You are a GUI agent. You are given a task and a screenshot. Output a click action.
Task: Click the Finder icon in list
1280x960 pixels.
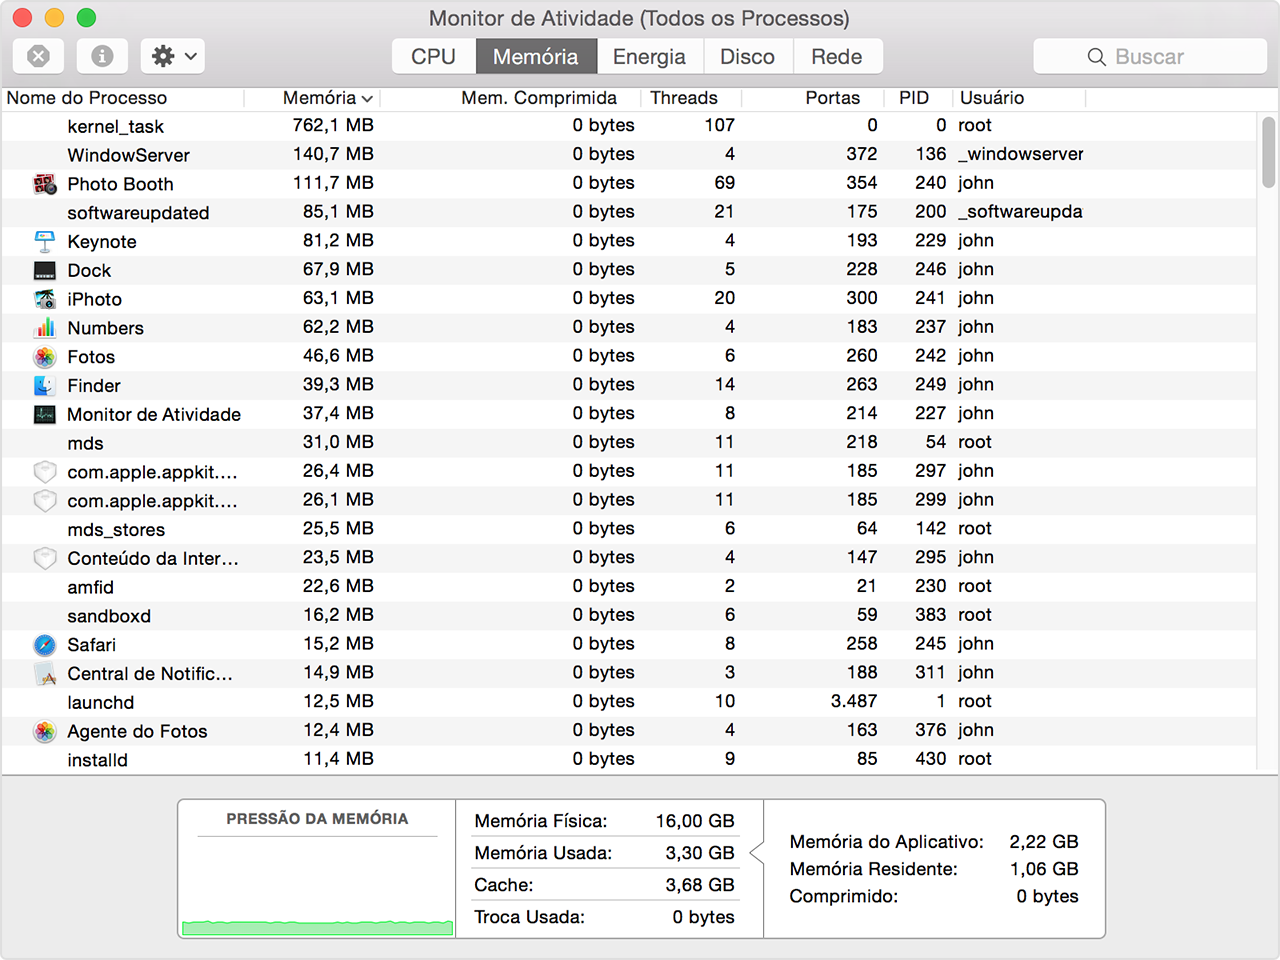[45, 386]
